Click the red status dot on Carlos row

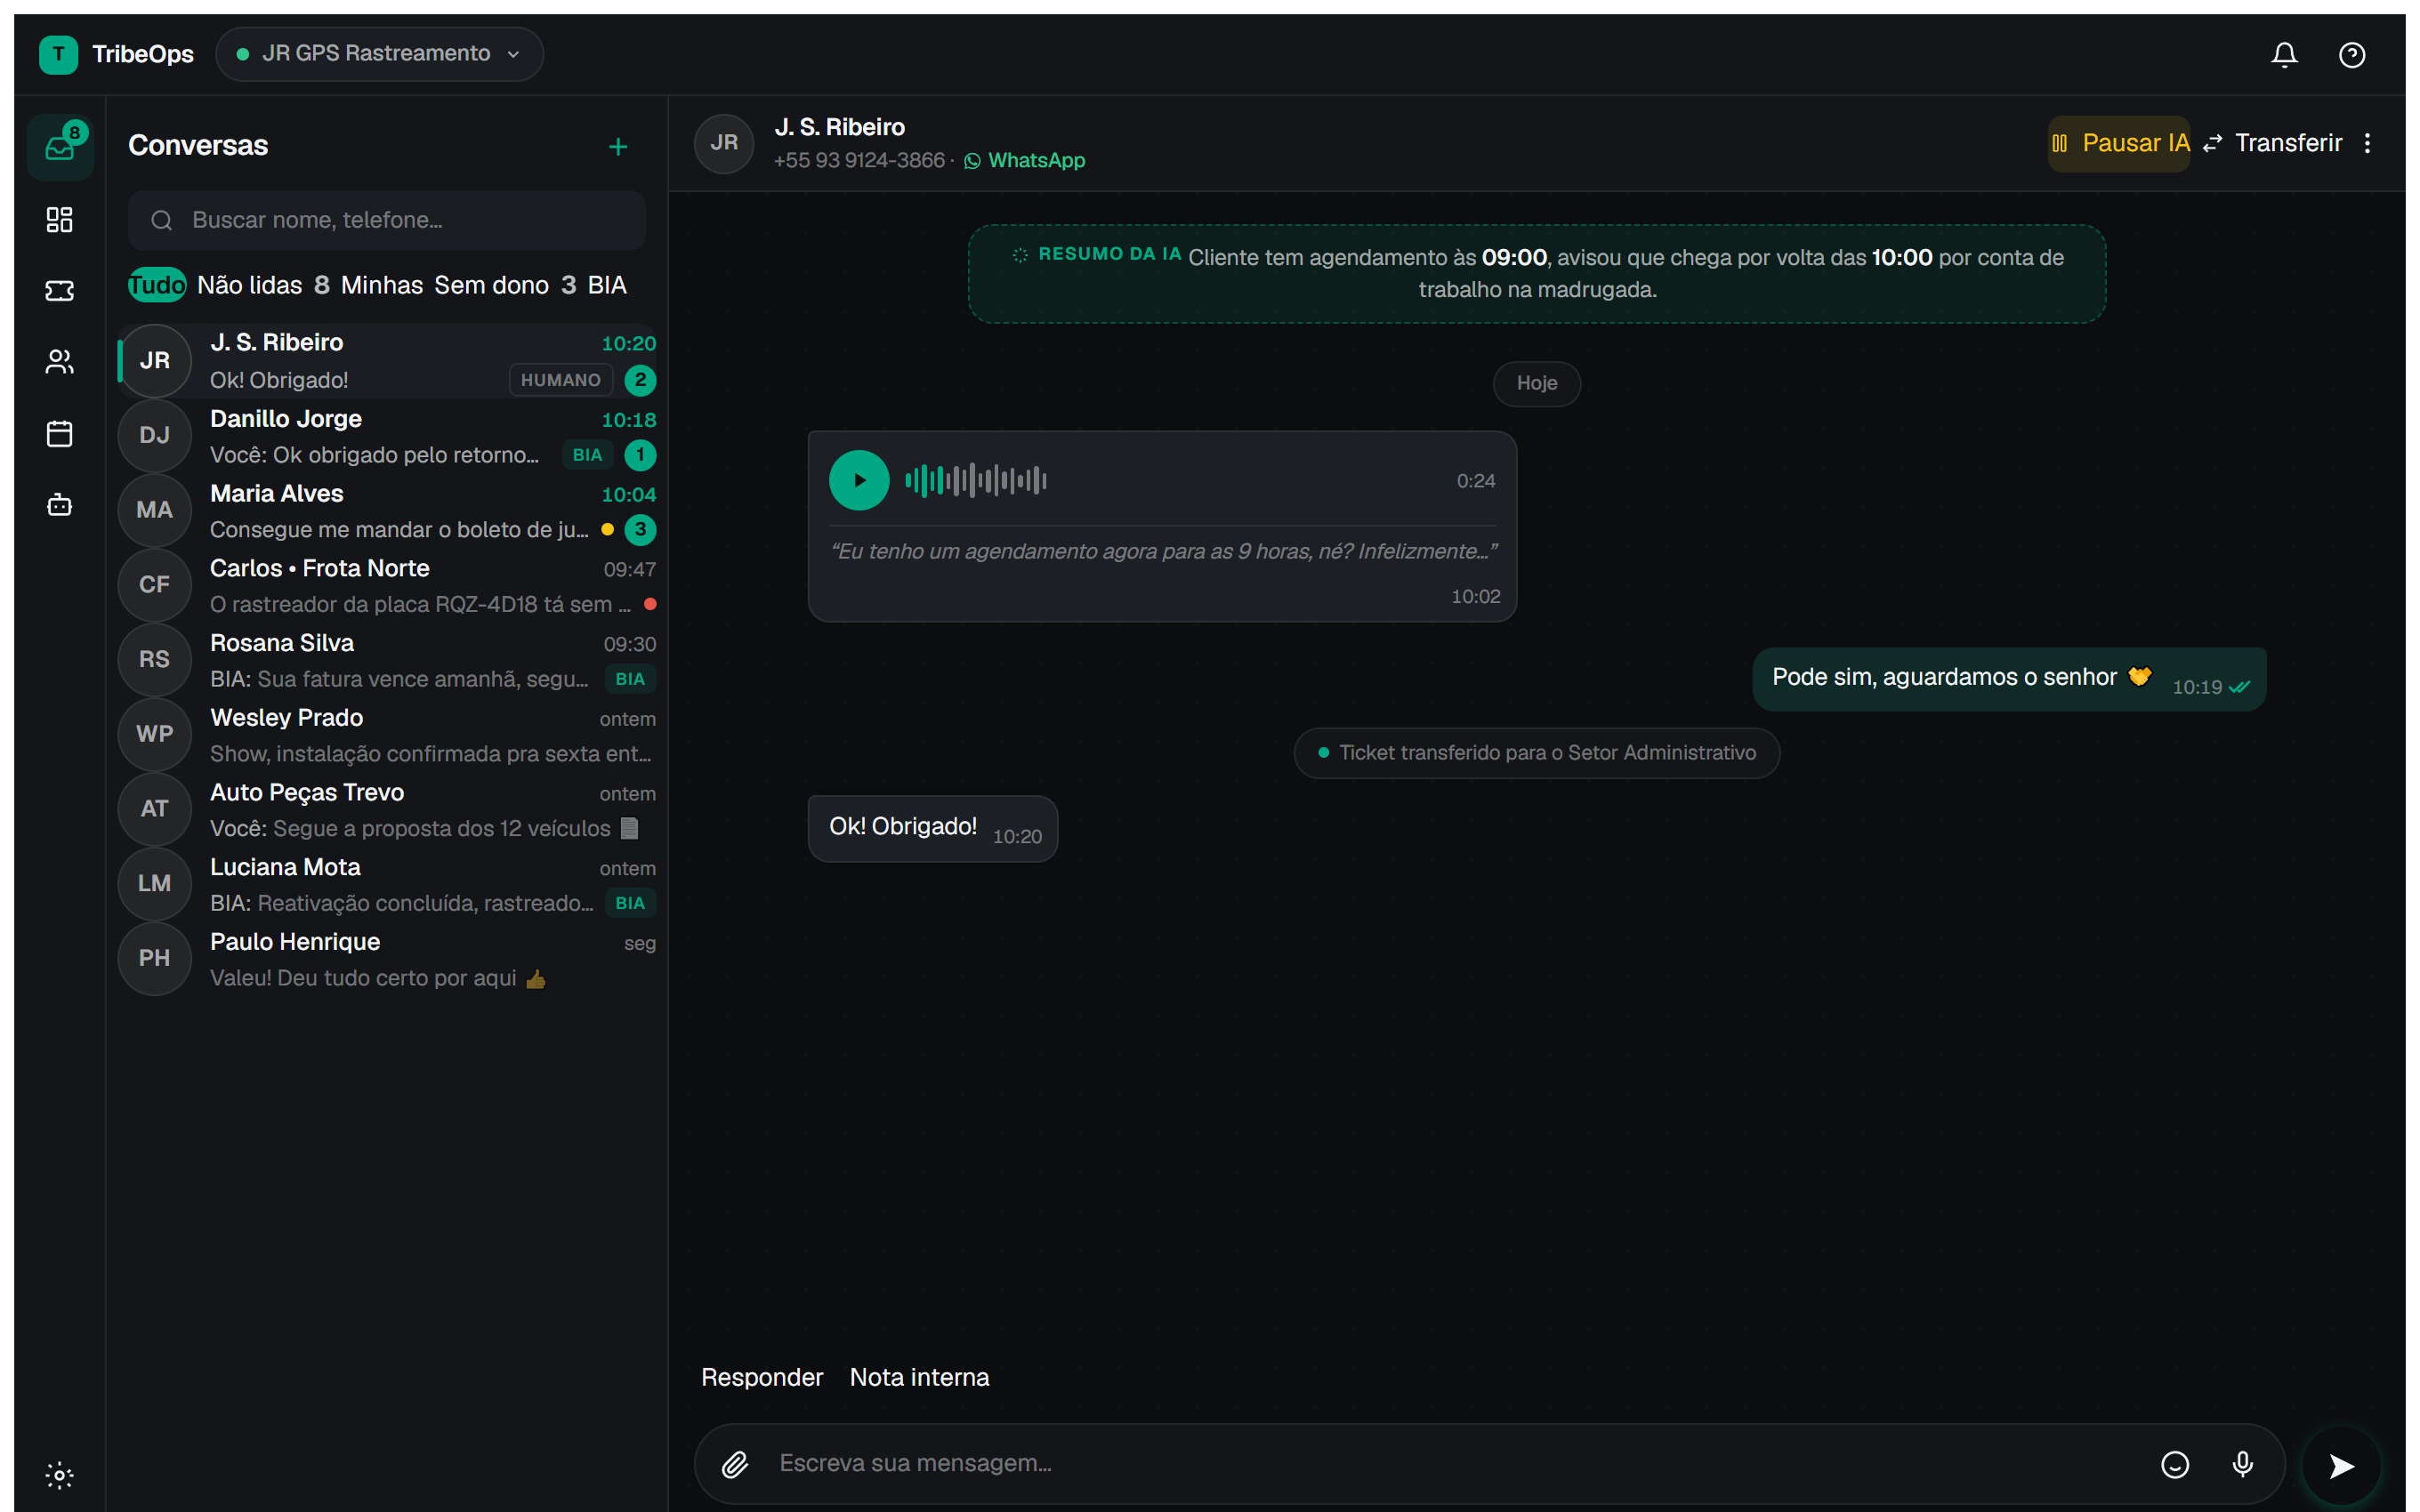click(x=650, y=604)
